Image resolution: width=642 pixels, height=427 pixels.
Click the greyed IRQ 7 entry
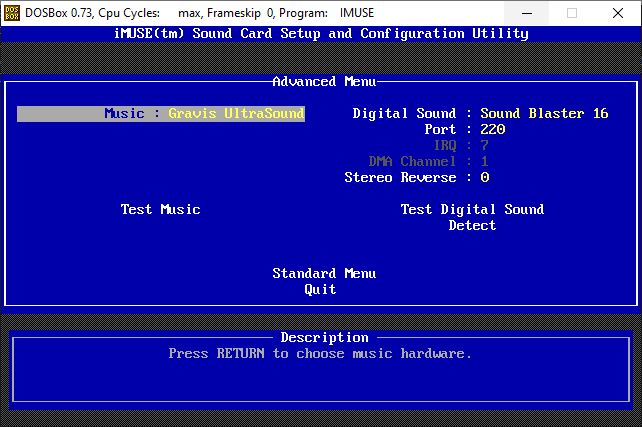[x=461, y=145]
